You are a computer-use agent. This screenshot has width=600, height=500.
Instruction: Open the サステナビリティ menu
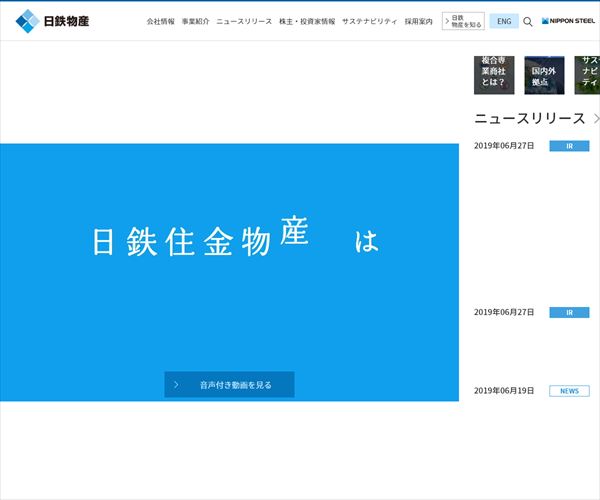(370, 21)
